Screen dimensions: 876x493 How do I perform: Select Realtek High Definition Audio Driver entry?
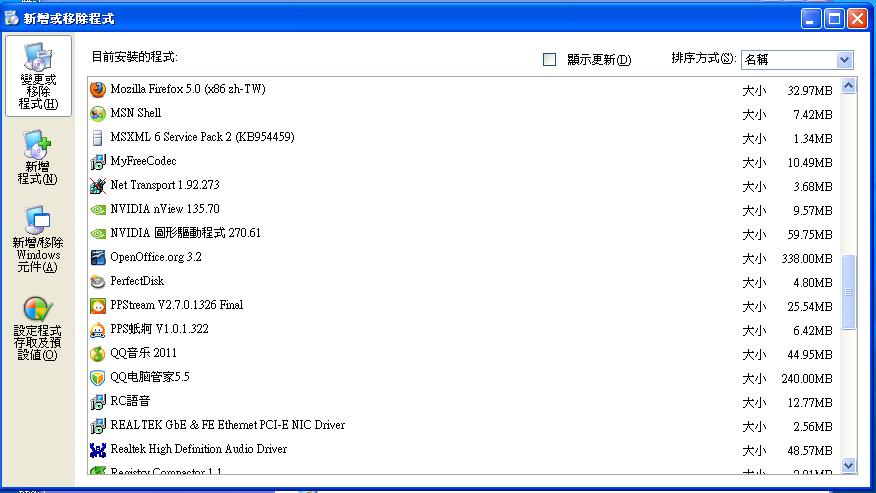click(464, 450)
